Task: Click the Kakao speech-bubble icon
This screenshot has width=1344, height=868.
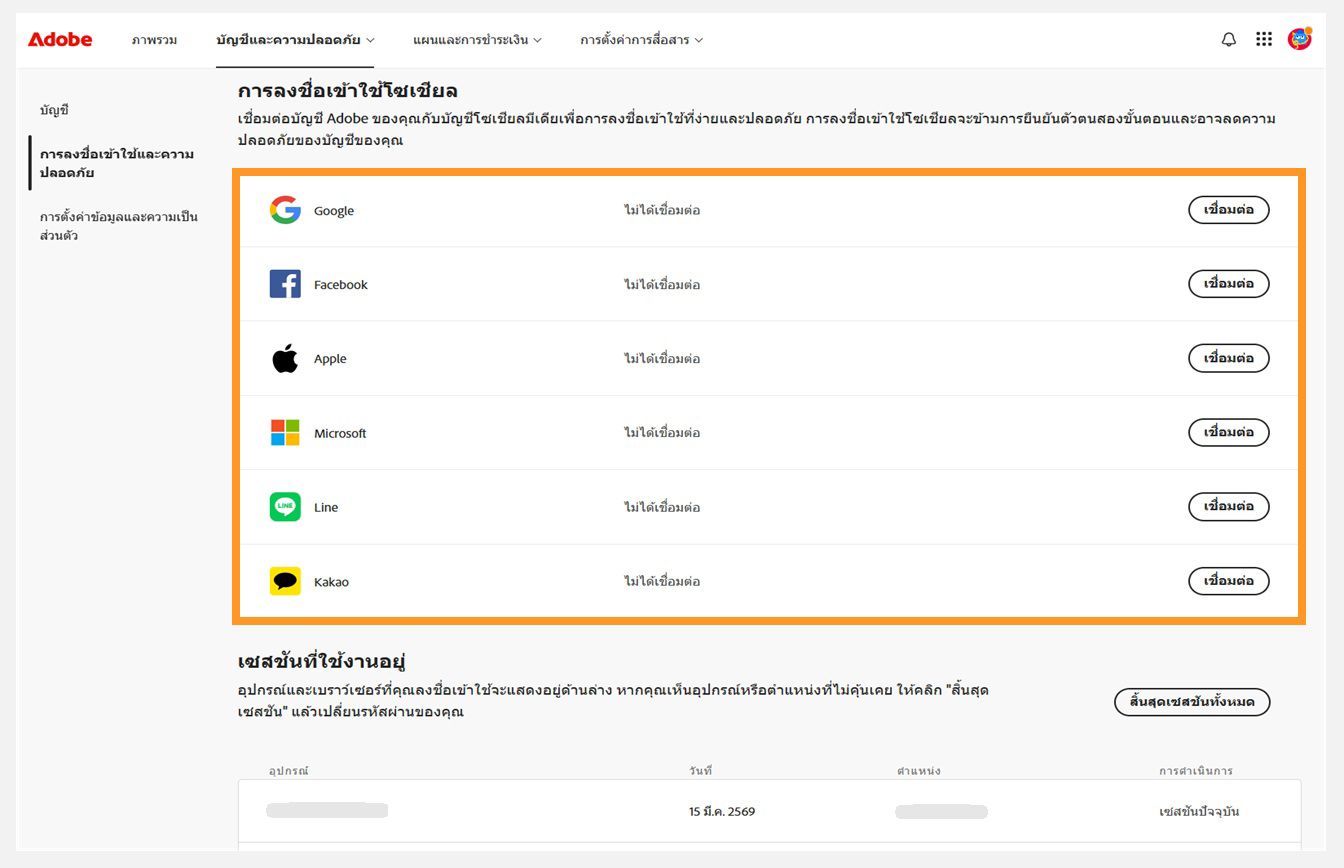Action: 284,581
